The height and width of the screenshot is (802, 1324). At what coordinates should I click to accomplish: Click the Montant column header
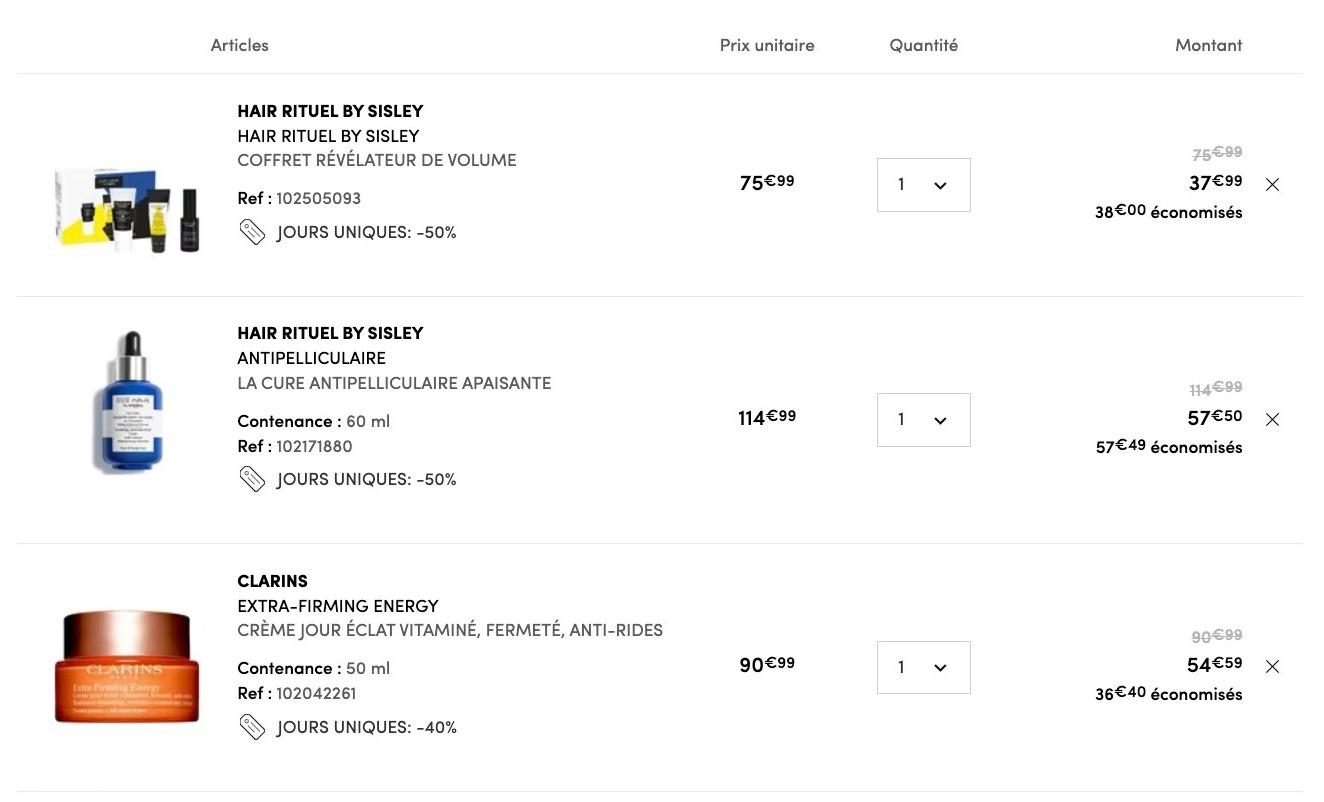point(1208,45)
